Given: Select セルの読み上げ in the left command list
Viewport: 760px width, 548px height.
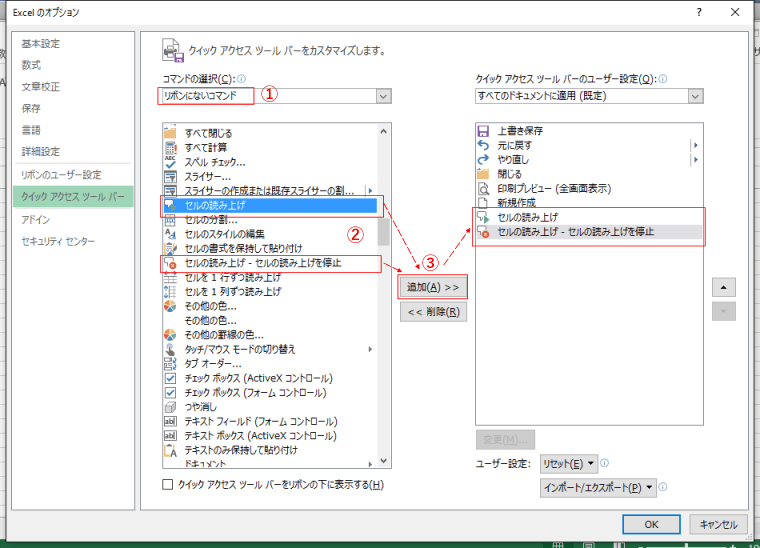Looking at the screenshot, I should pyautogui.click(x=270, y=205).
